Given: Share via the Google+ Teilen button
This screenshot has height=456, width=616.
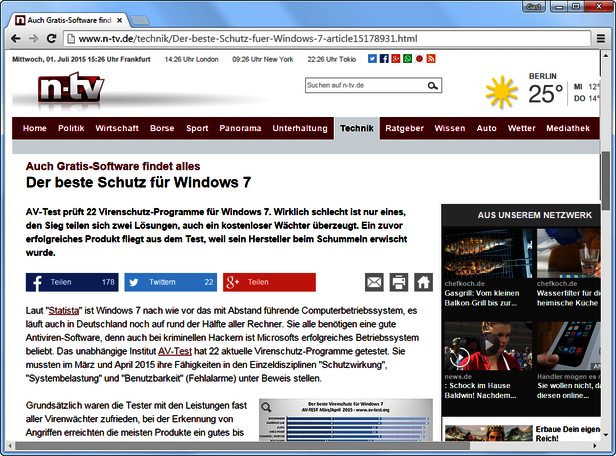Looking at the screenshot, I should coord(269,282).
